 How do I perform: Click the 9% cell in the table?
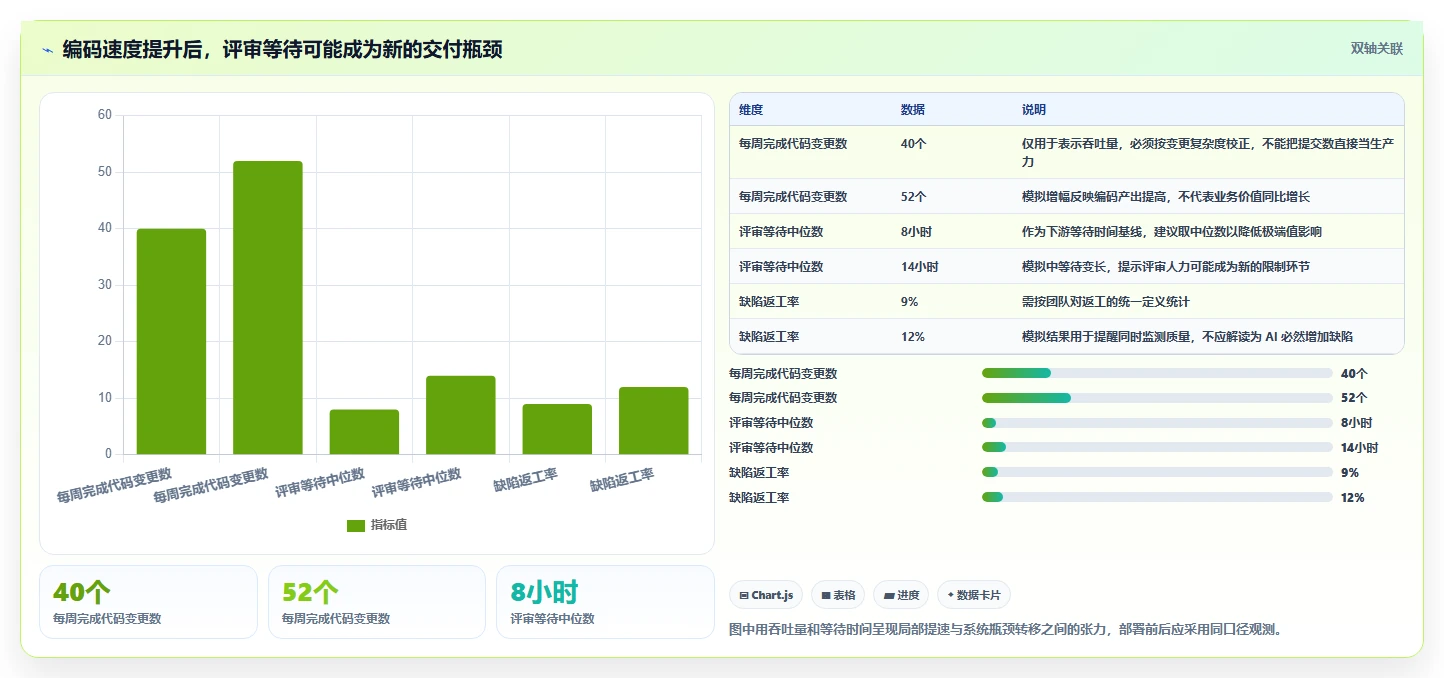pyautogui.click(x=910, y=302)
